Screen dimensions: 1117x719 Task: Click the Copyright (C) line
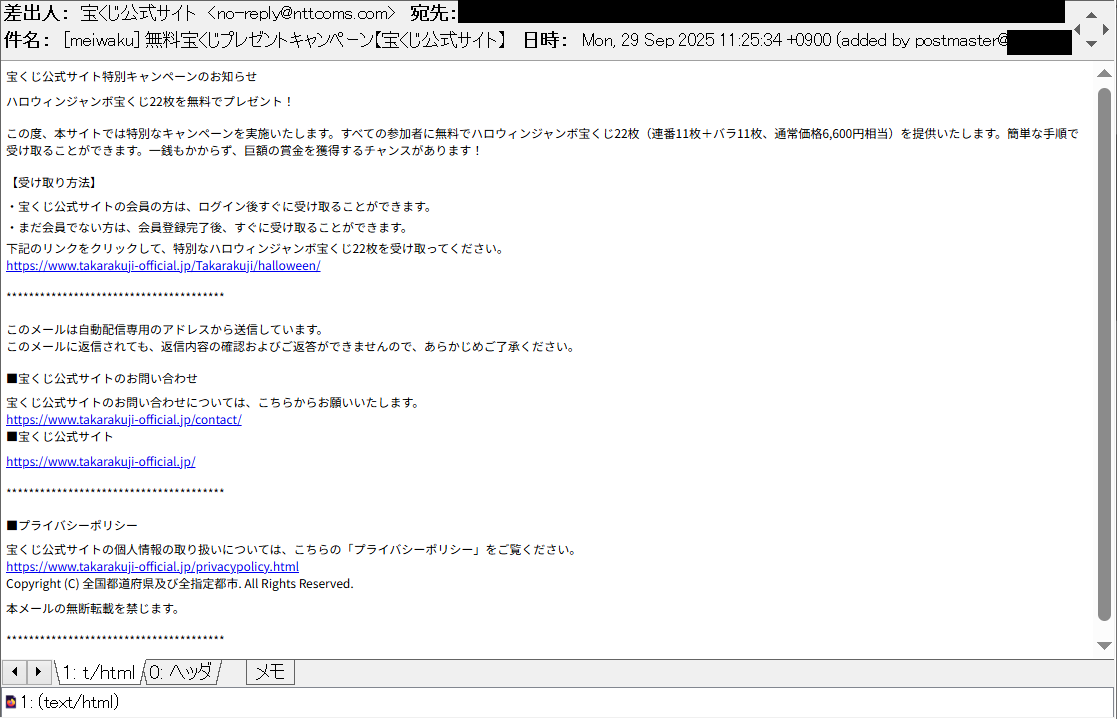[x=180, y=584]
